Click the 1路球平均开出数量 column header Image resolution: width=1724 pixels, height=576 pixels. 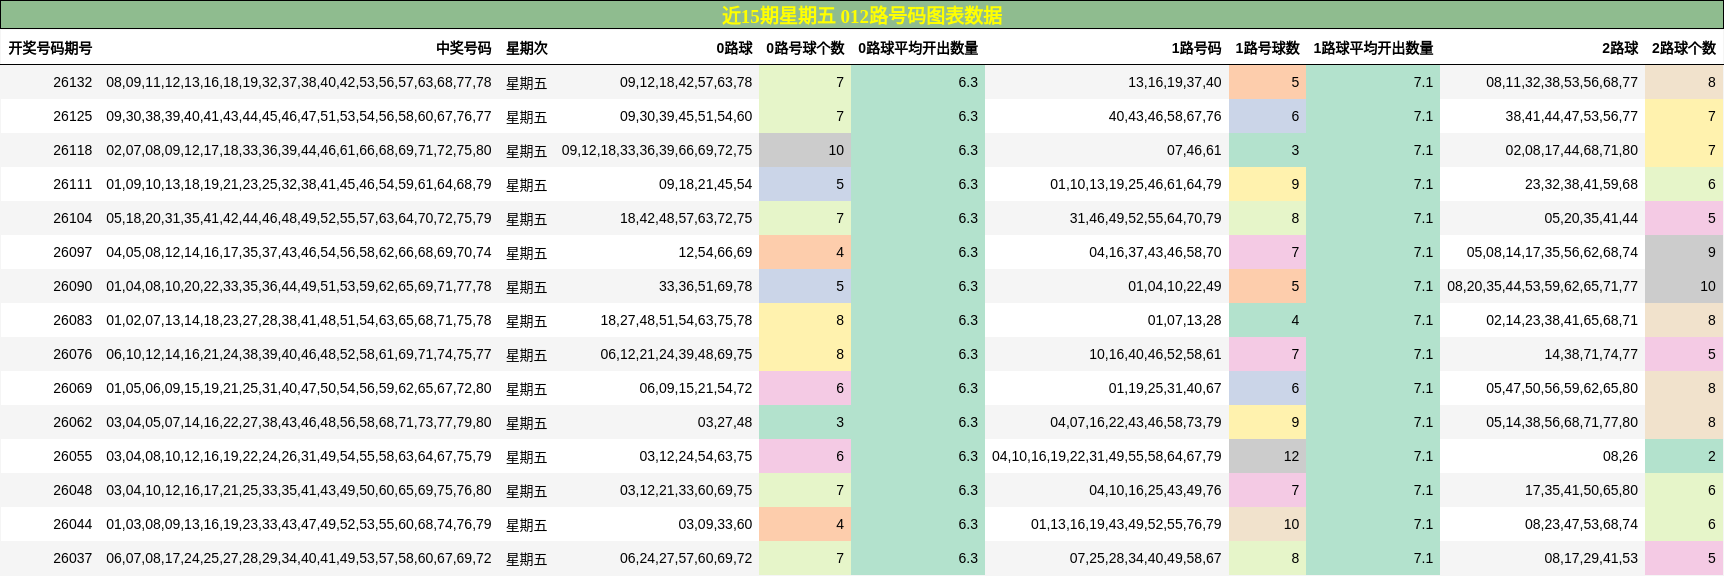[1373, 48]
